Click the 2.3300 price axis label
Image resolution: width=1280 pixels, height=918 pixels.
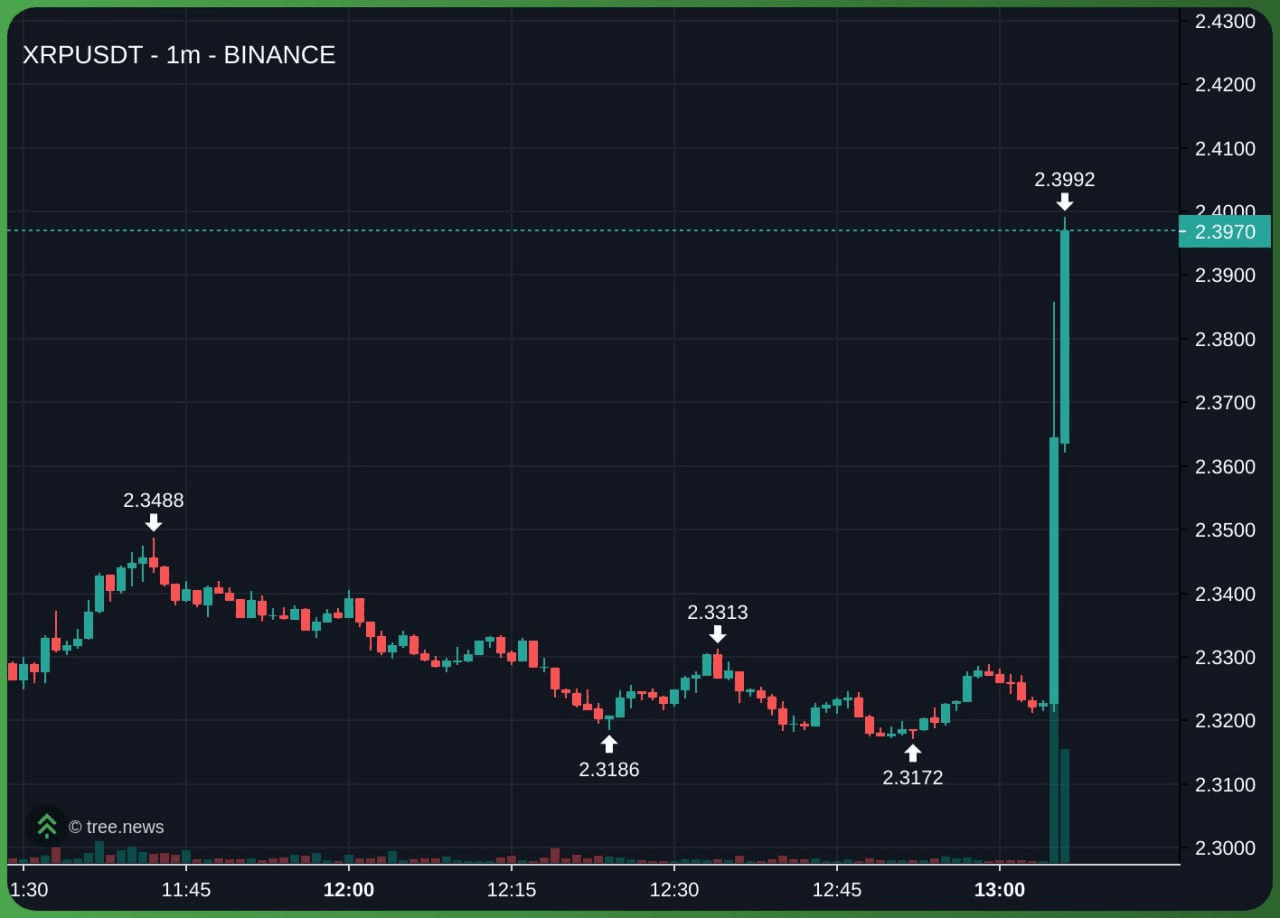pyautogui.click(x=1225, y=657)
